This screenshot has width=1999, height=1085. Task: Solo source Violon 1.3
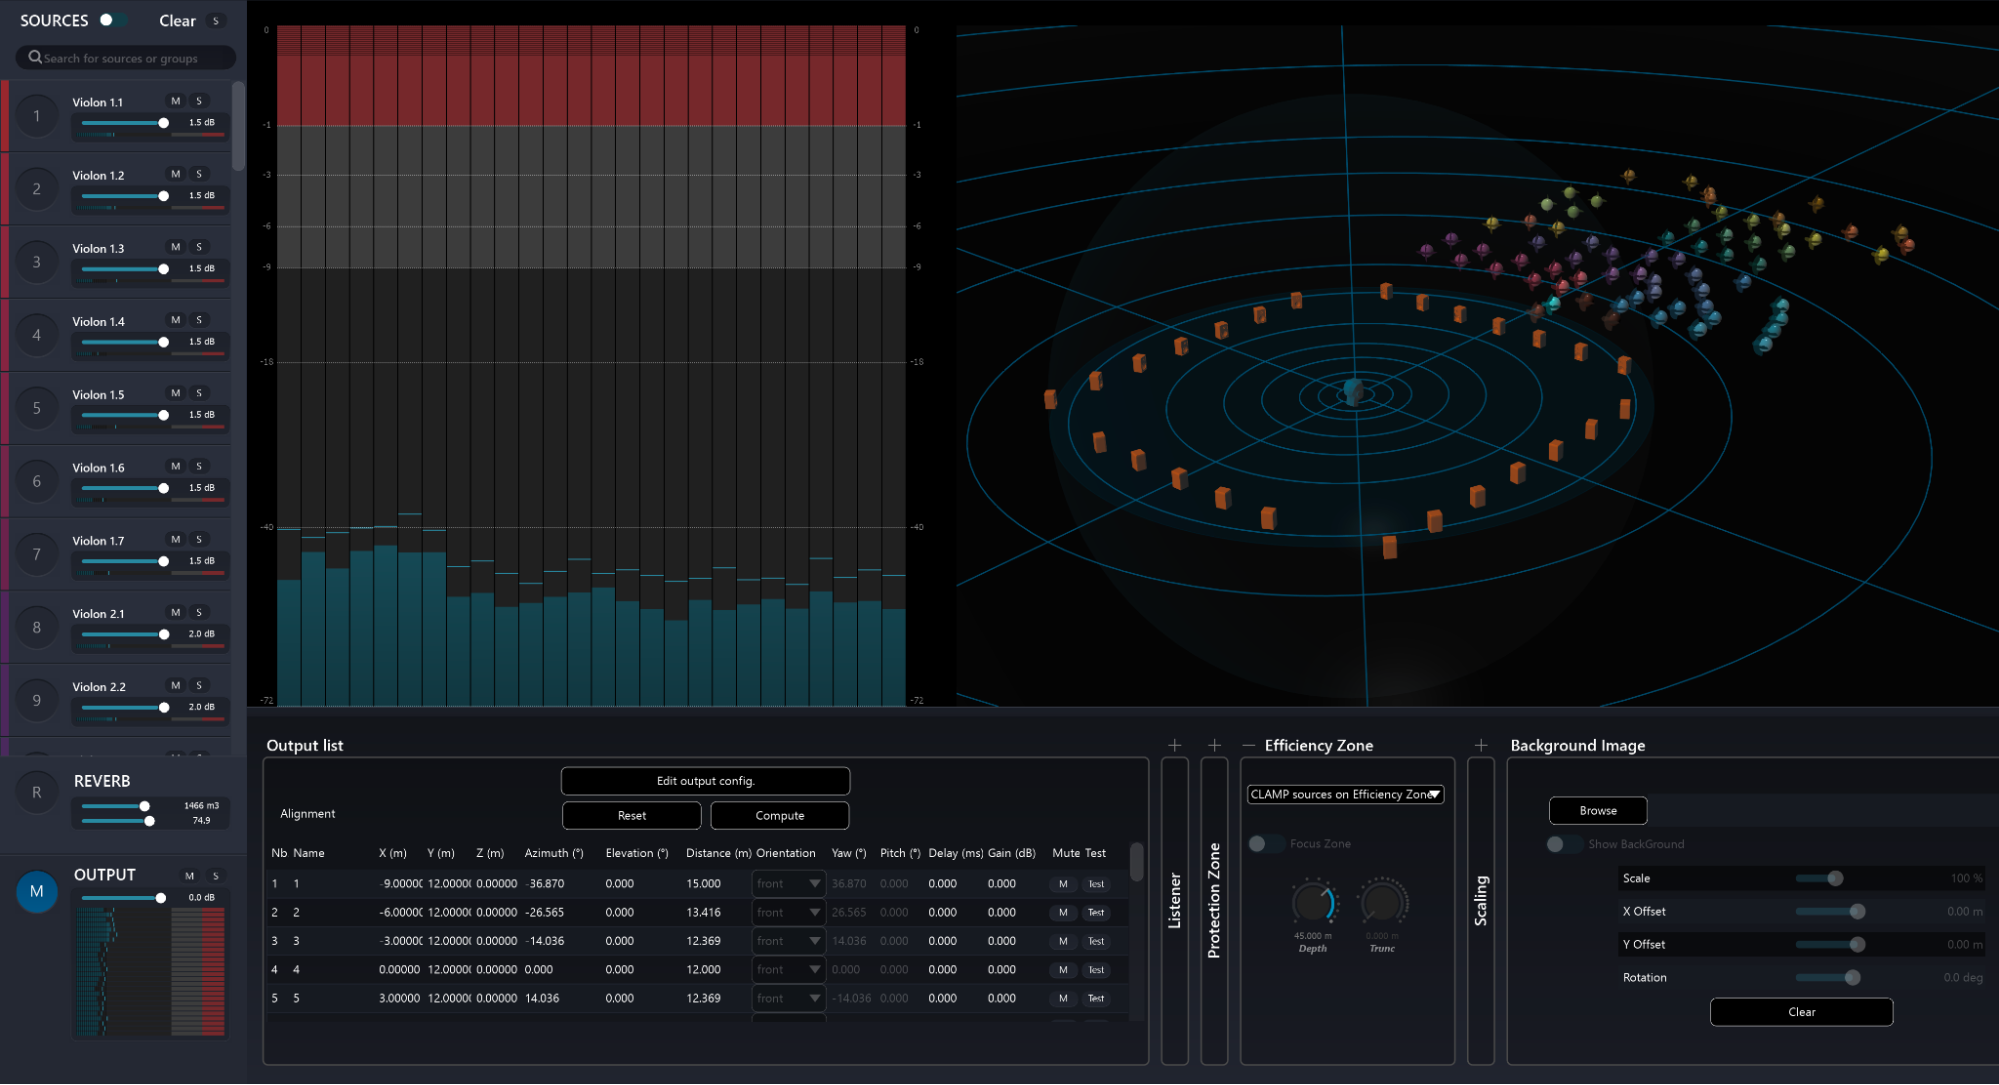[199, 247]
